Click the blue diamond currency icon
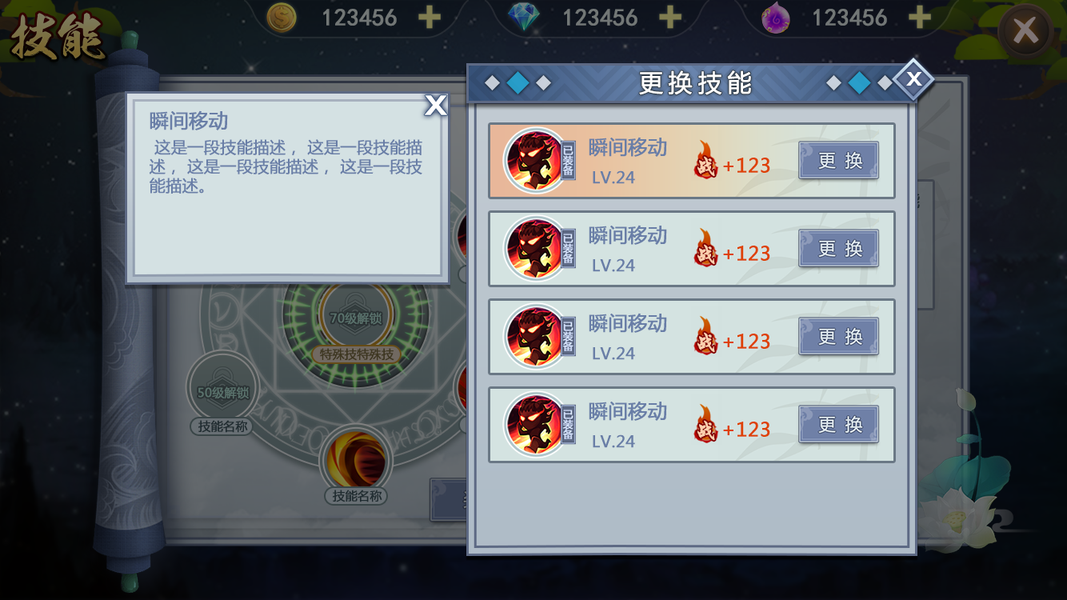 tap(523, 18)
